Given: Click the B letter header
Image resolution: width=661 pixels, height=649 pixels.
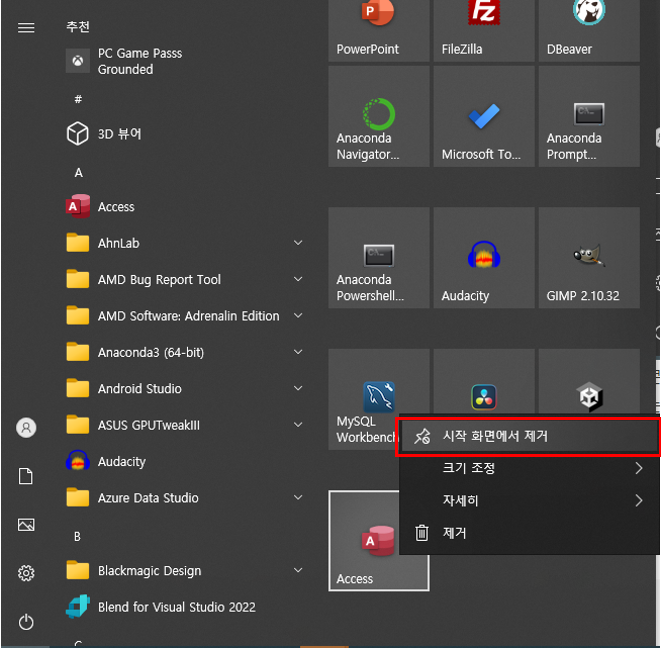Looking at the screenshot, I should click(77, 536).
